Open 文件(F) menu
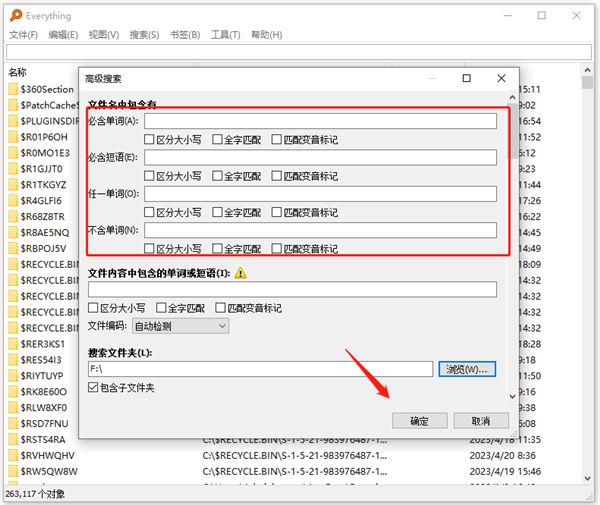This screenshot has width=600, height=505. 24,35
